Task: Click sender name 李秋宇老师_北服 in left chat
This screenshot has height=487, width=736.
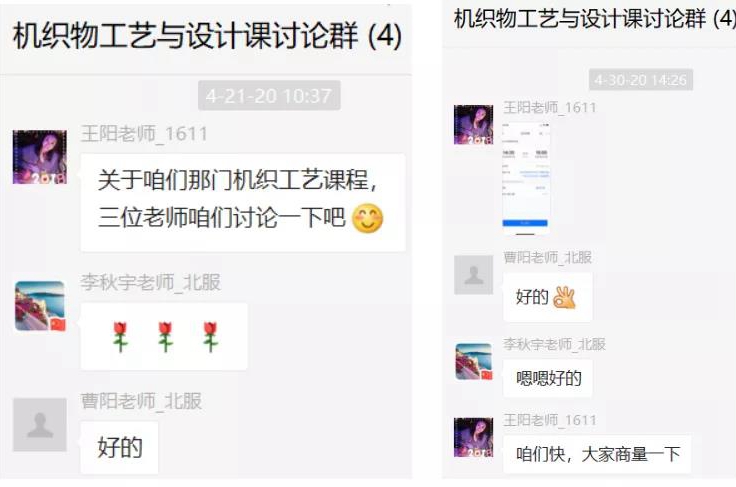Action: pos(150,282)
